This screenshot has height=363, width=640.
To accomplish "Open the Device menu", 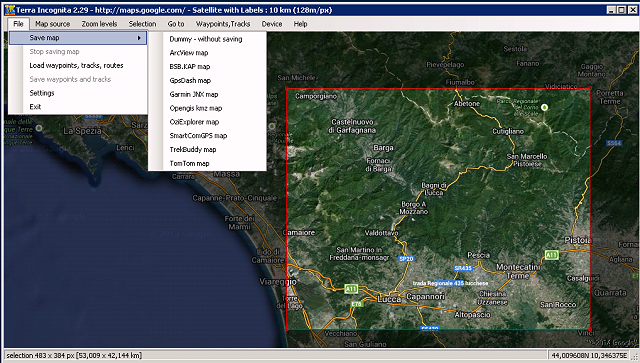I will 272,24.
